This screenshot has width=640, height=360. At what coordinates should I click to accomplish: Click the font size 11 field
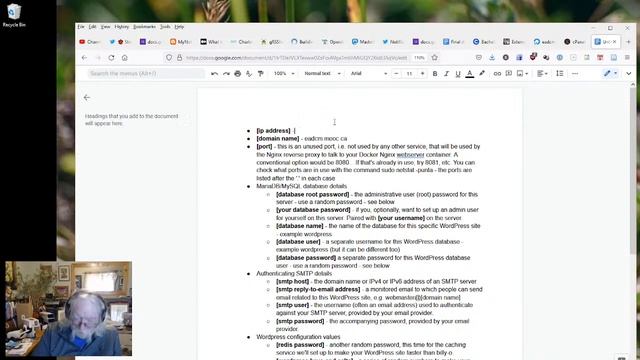pyautogui.click(x=409, y=73)
